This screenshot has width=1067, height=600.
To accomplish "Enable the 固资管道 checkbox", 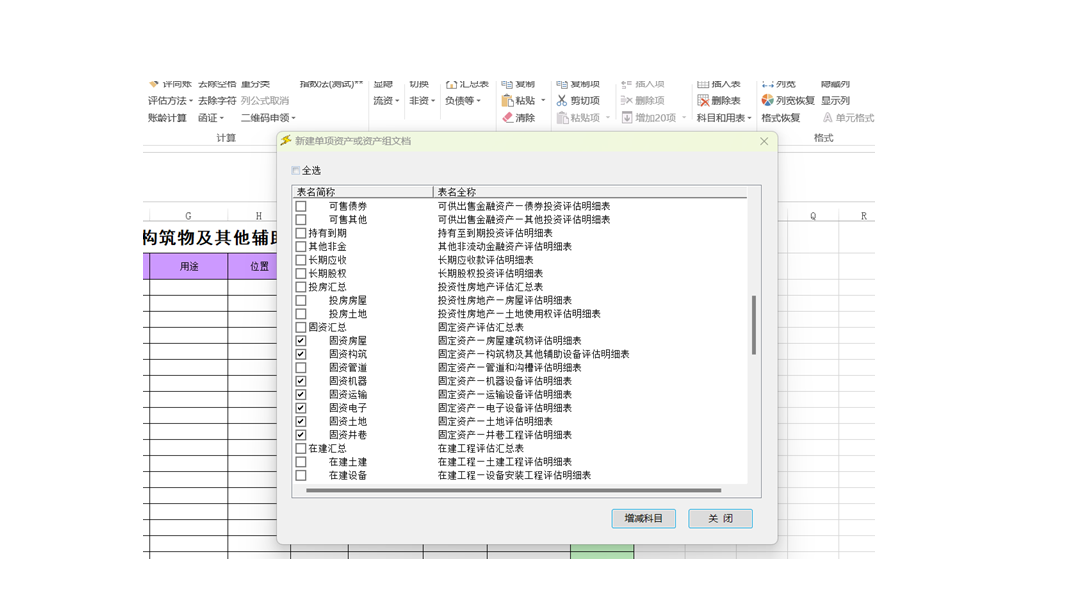I will [301, 368].
